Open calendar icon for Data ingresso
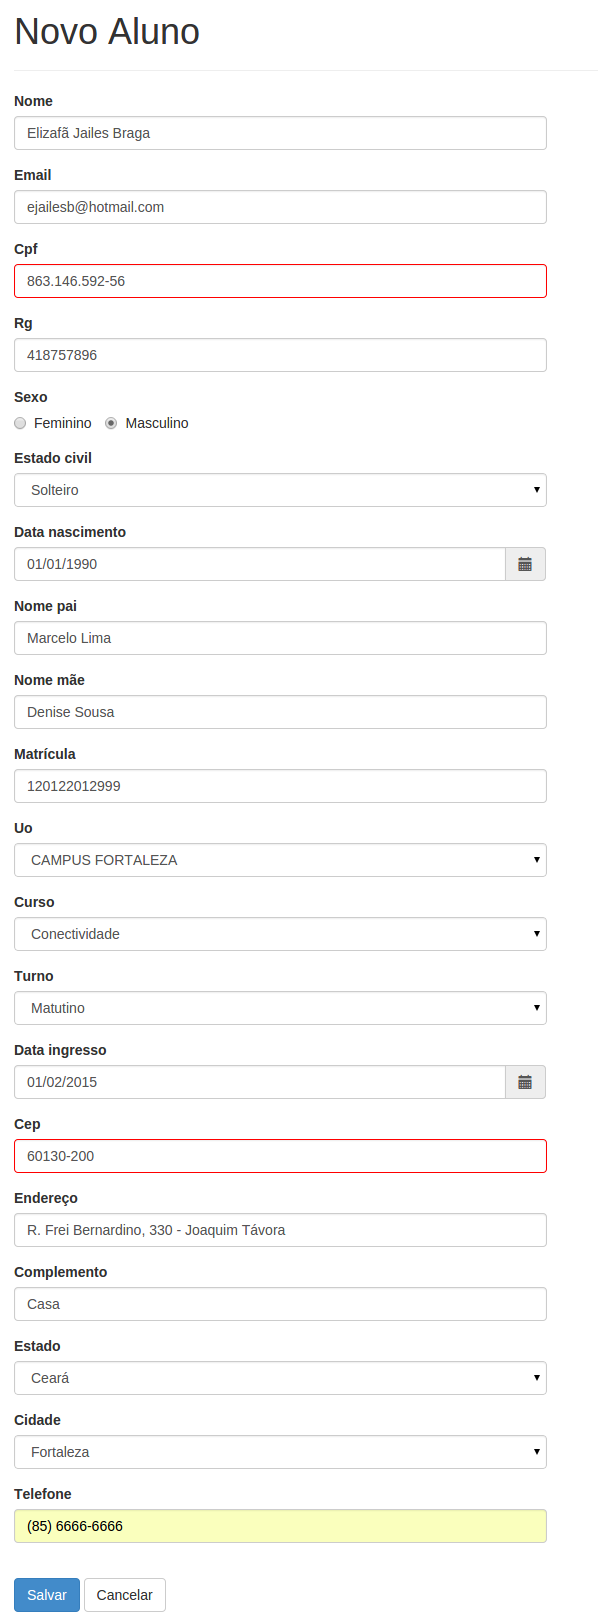598x1619 pixels. 525,1082
